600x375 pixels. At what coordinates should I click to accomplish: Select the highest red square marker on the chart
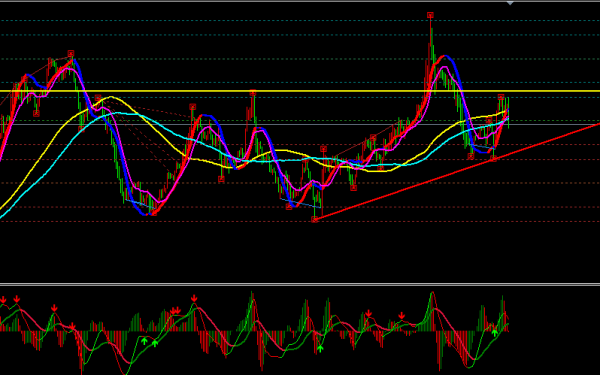point(430,15)
